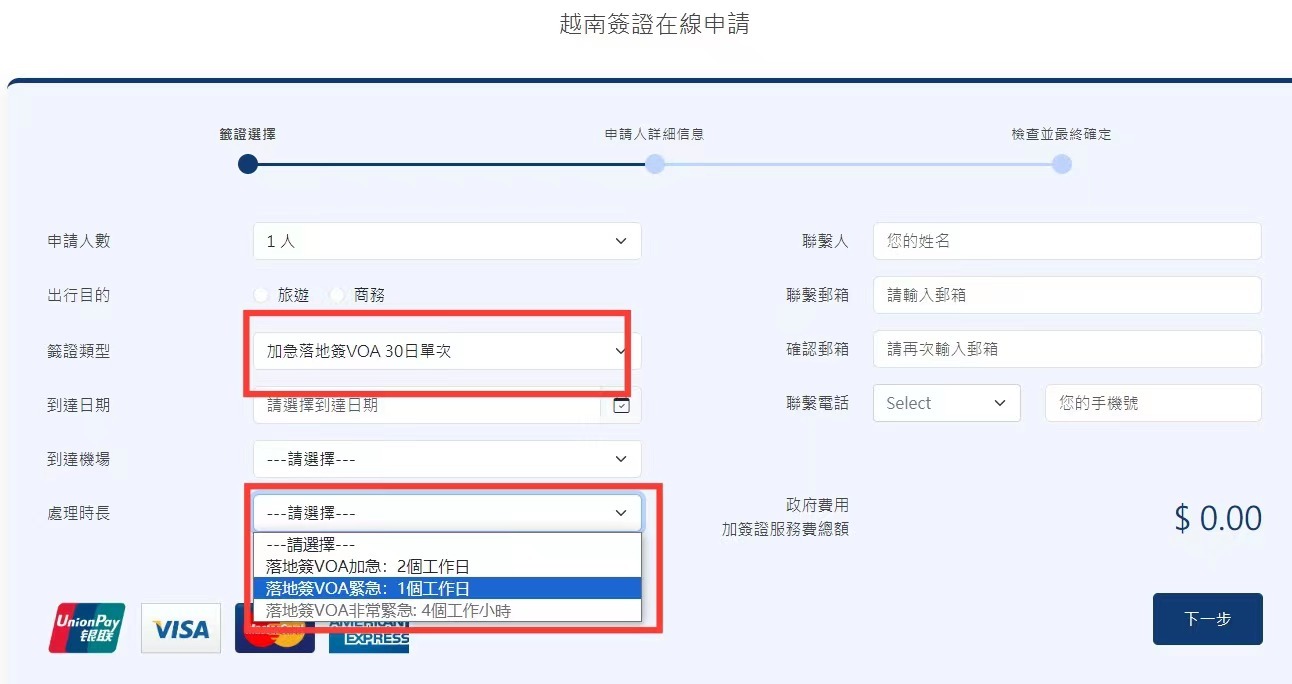1292x684 pixels.
Task: Select the 旅遊 travel purpose radio button
Action: pyautogui.click(x=262, y=295)
